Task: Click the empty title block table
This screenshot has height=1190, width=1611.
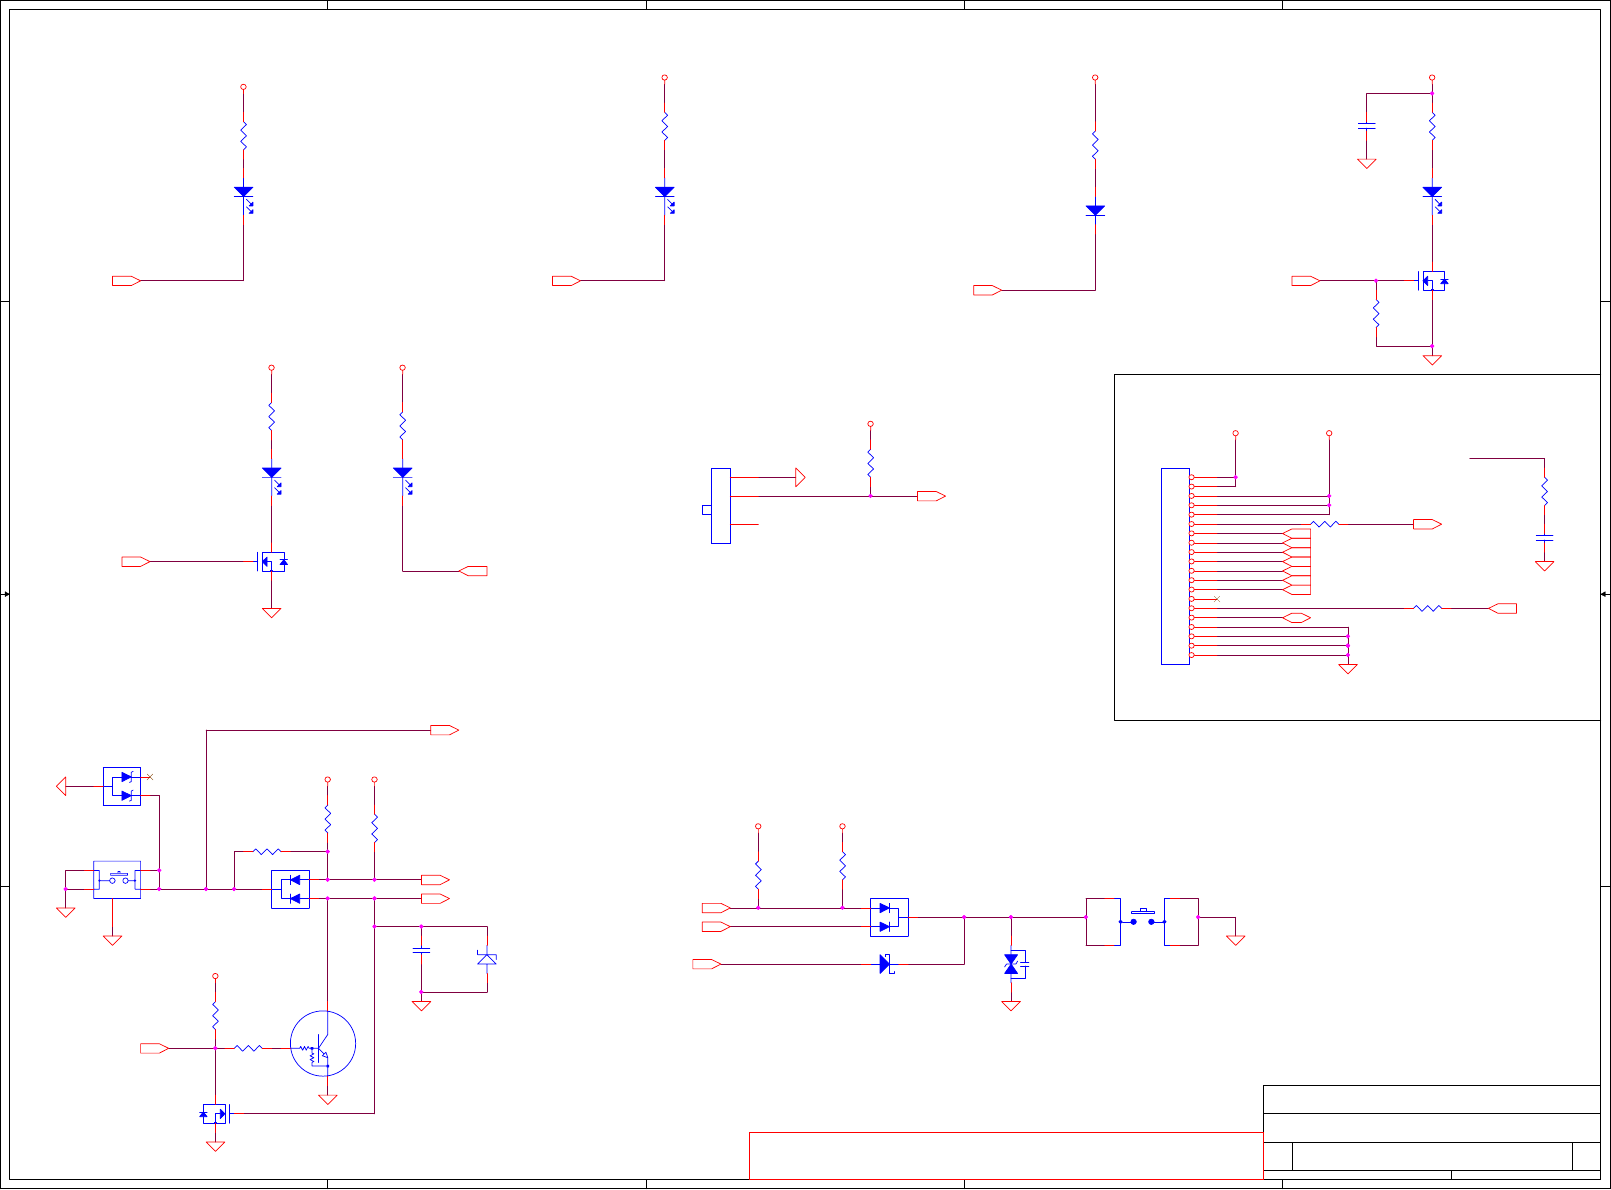Action: click(1432, 1132)
